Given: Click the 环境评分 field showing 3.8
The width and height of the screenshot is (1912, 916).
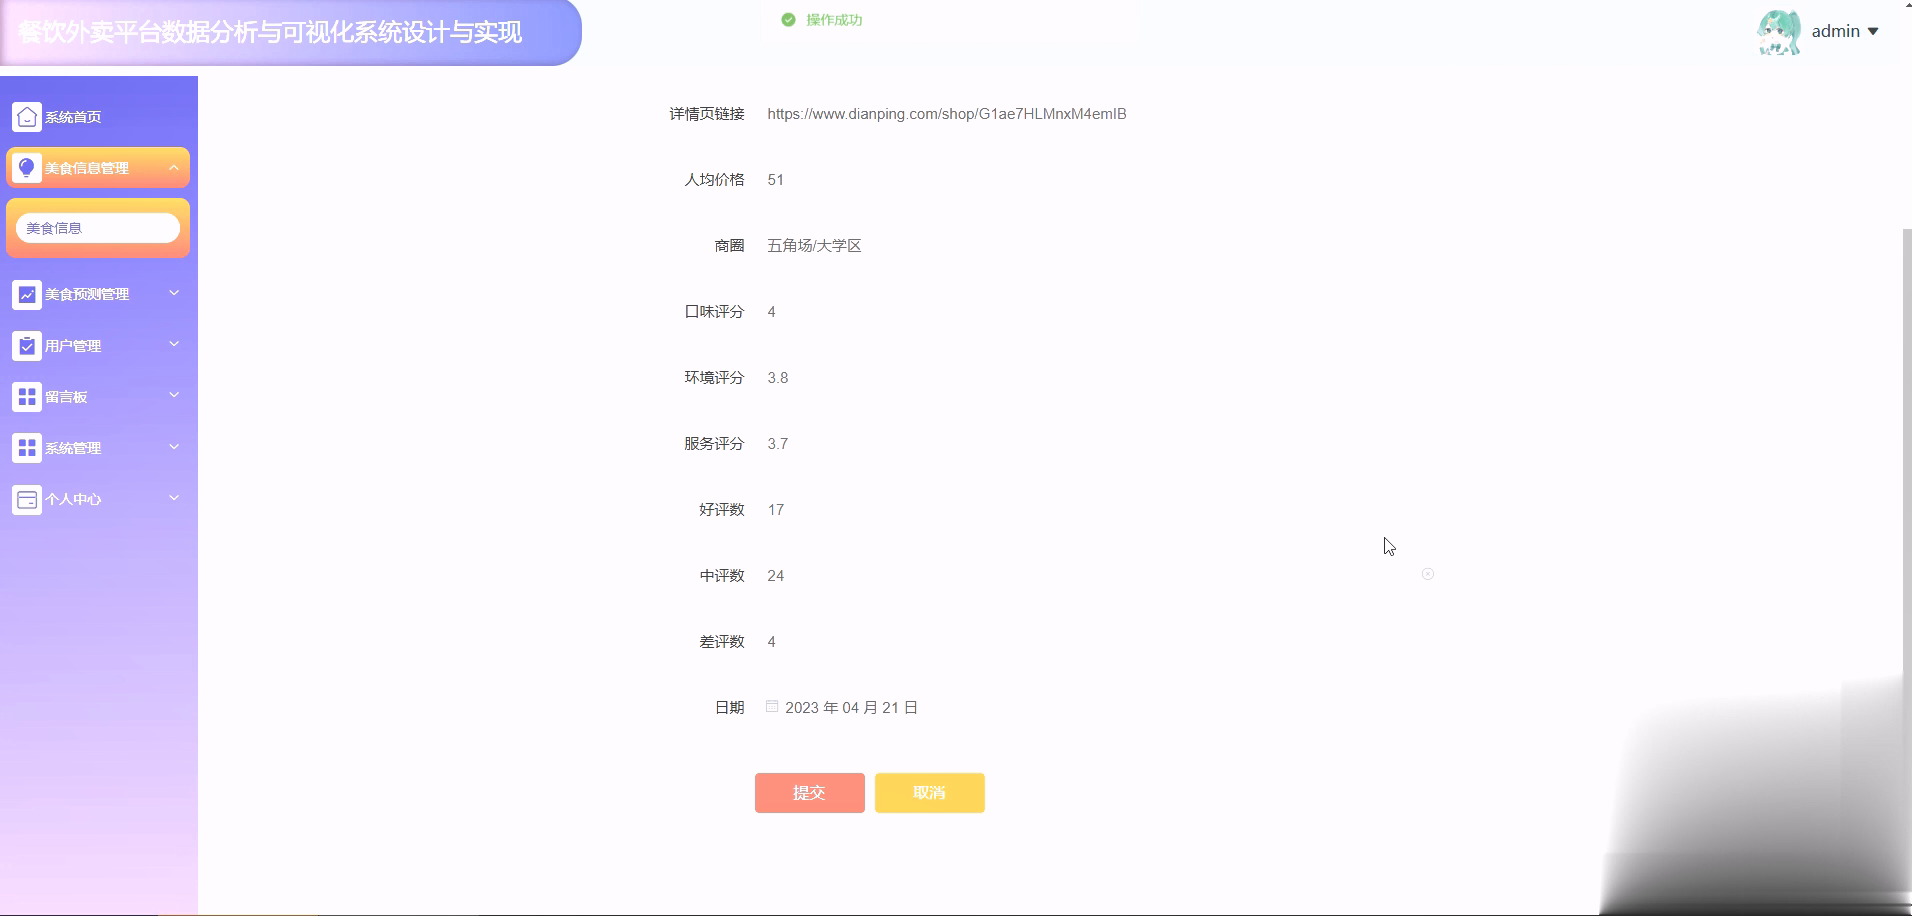Looking at the screenshot, I should pos(1100,378).
